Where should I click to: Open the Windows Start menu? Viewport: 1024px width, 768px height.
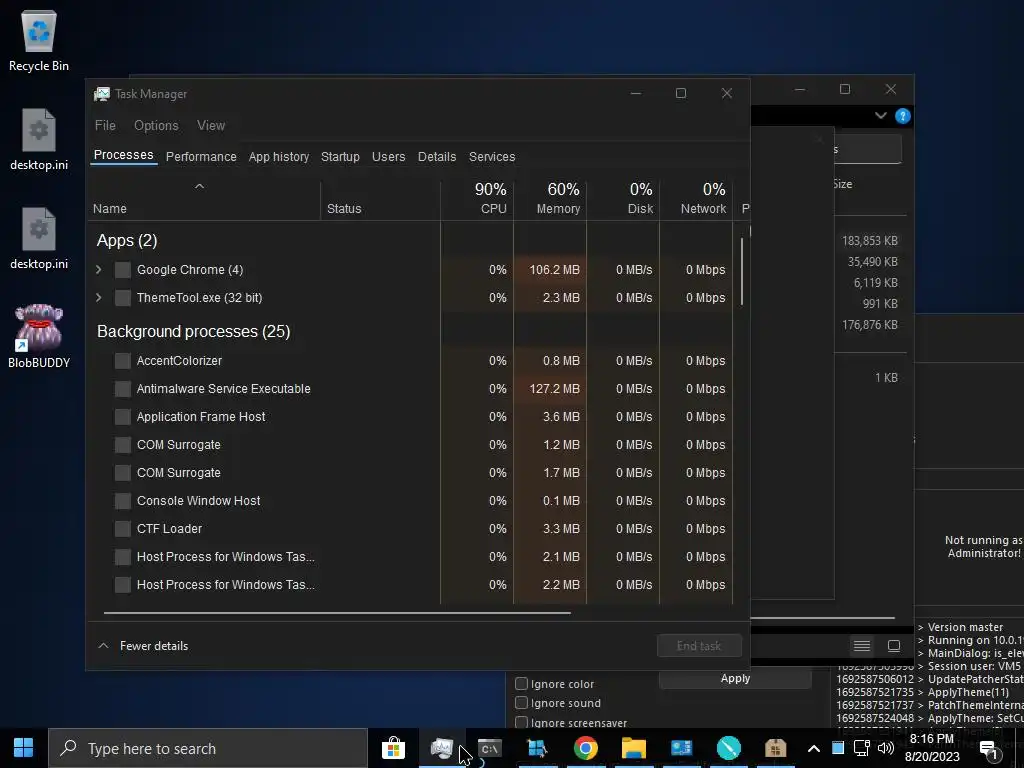tap(24, 748)
